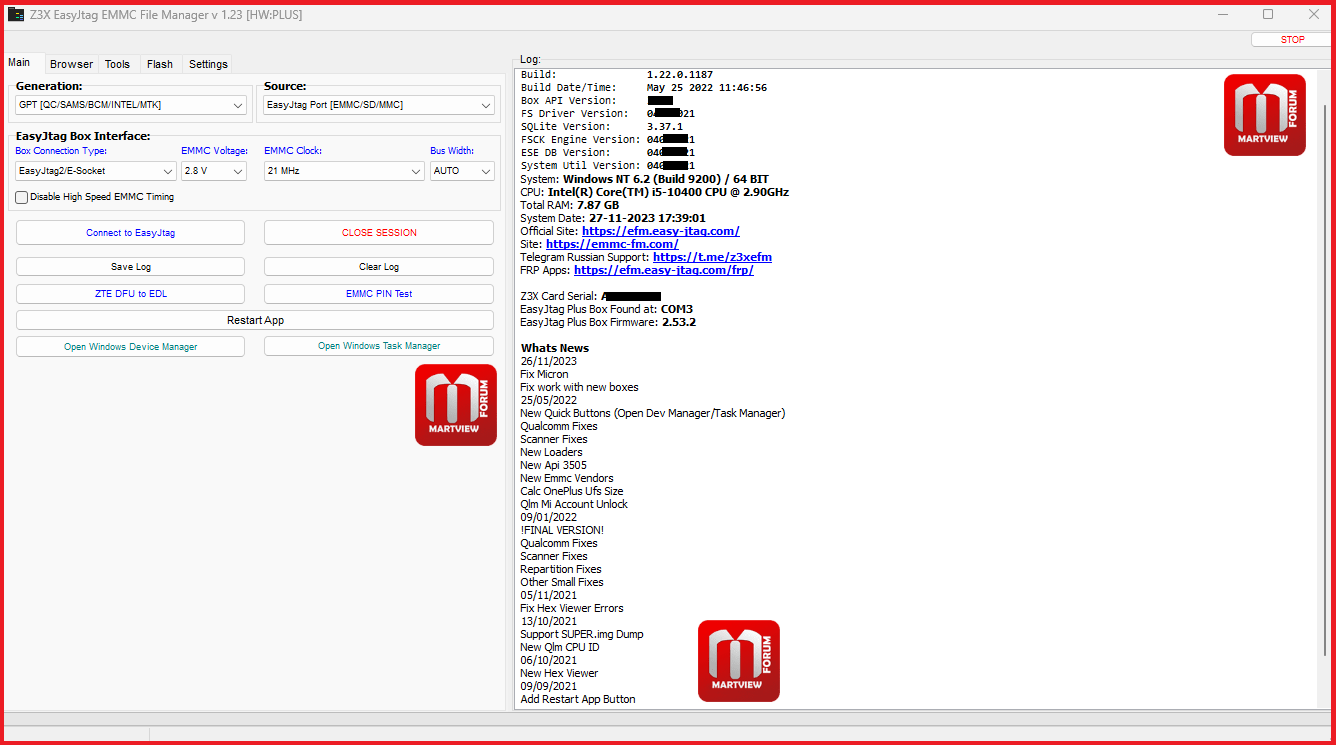Image resolution: width=1336 pixels, height=745 pixels.
Task: Click Open Windows Task Manager button
Action: tap(379, 346)
